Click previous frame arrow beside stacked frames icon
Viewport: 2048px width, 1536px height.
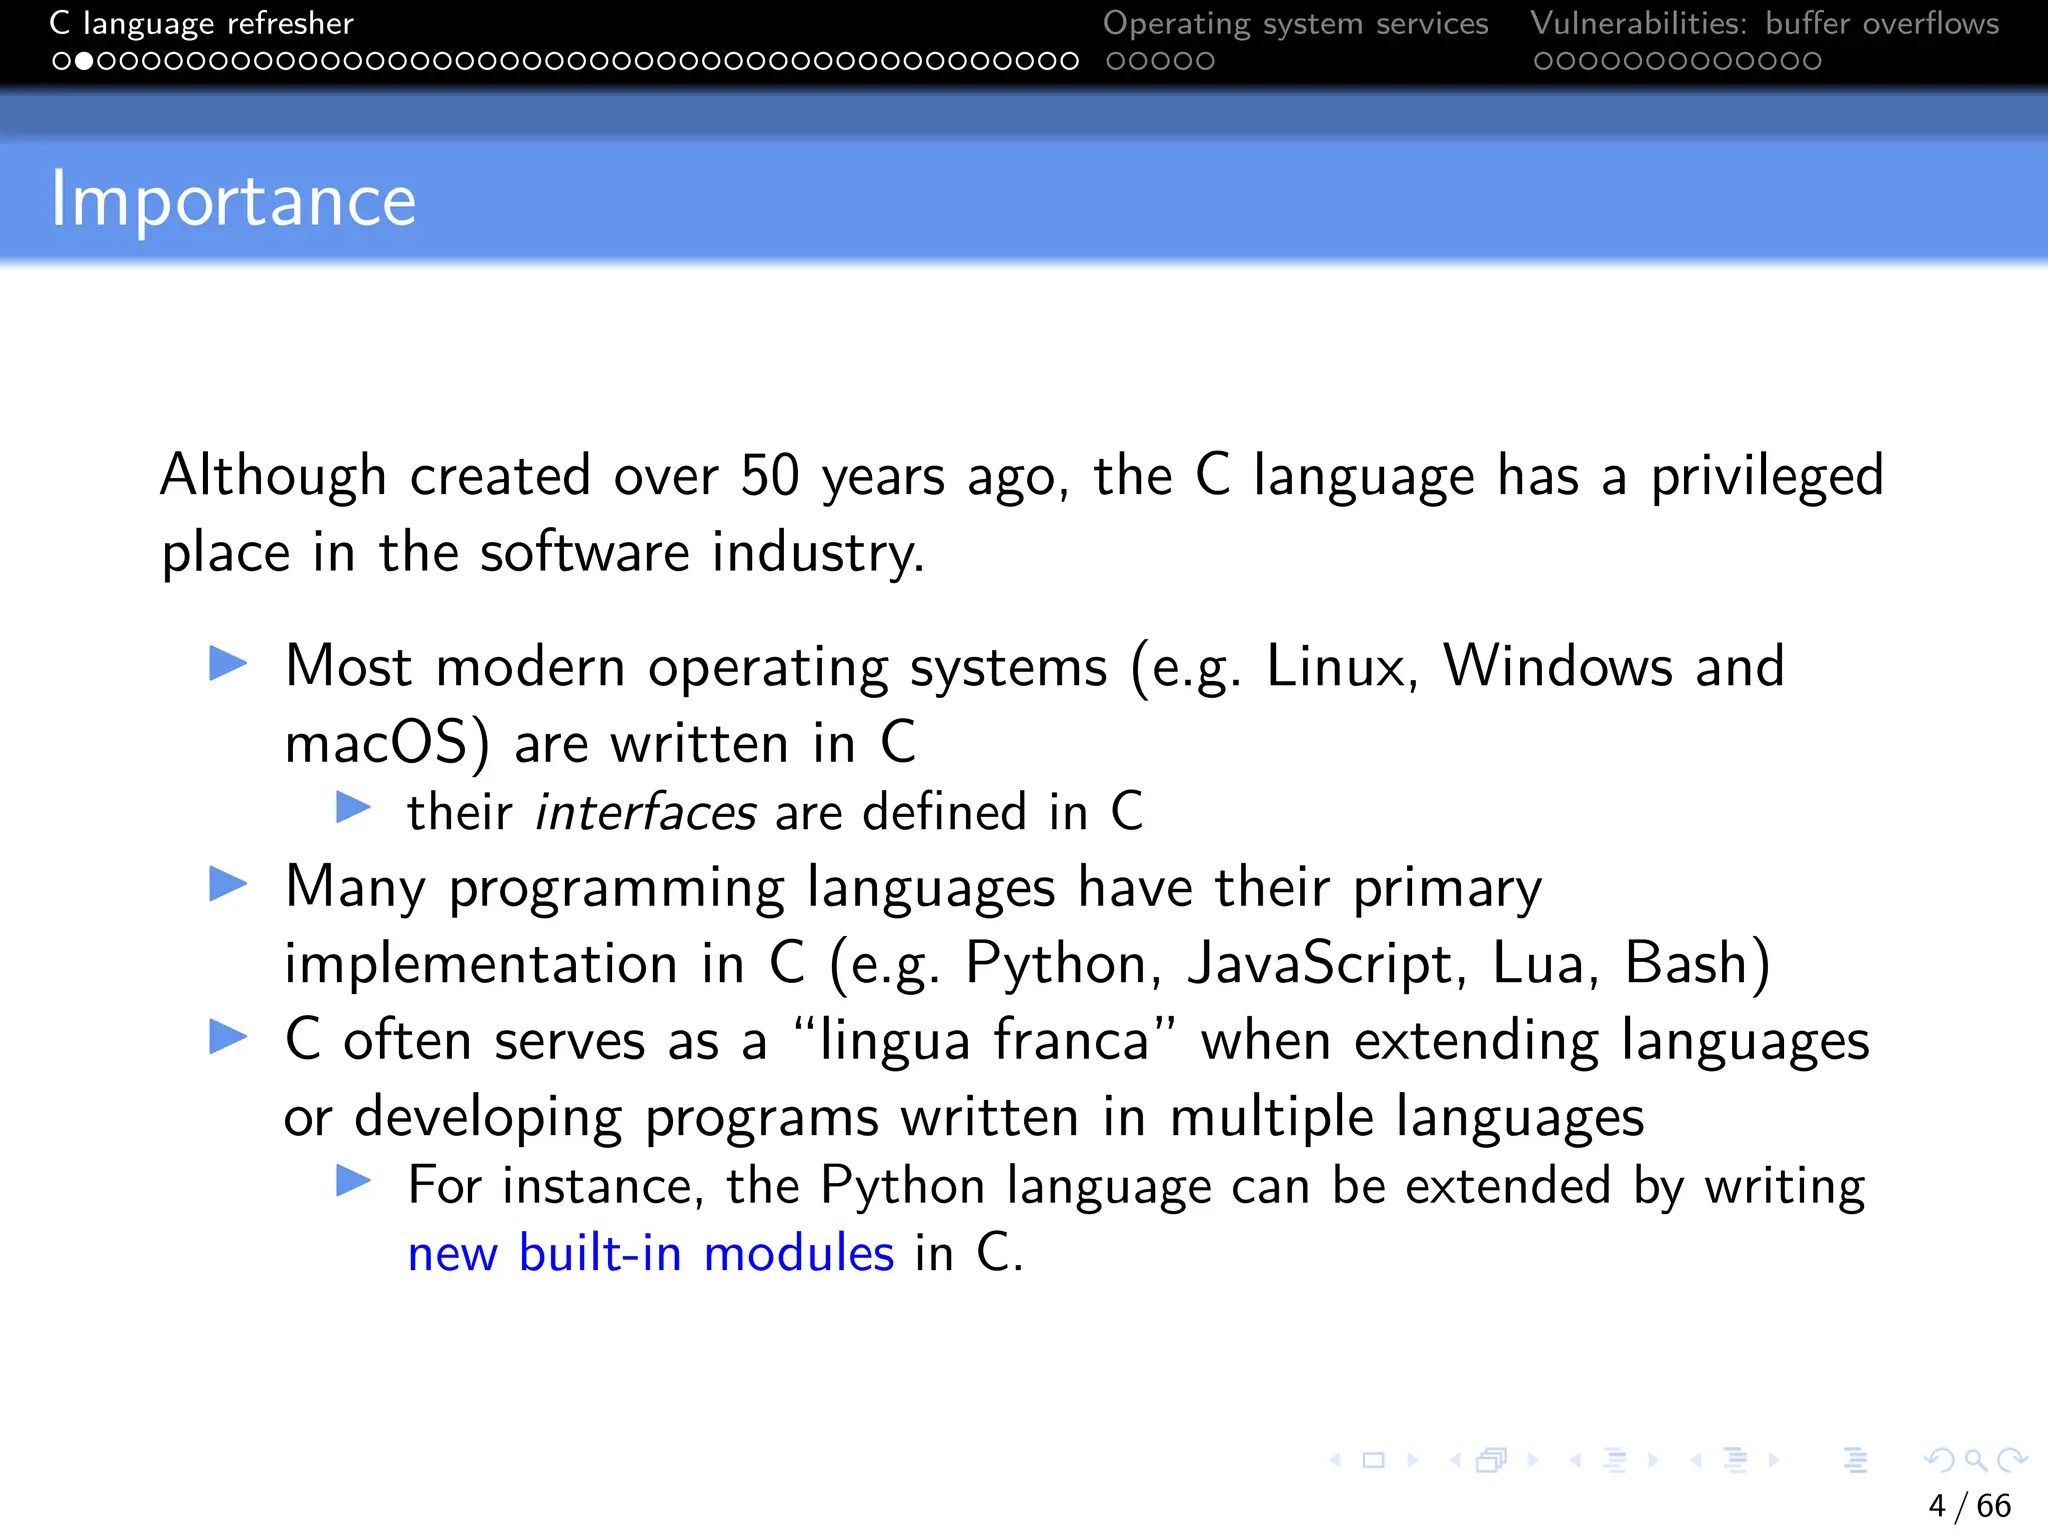(1456, 1461)
